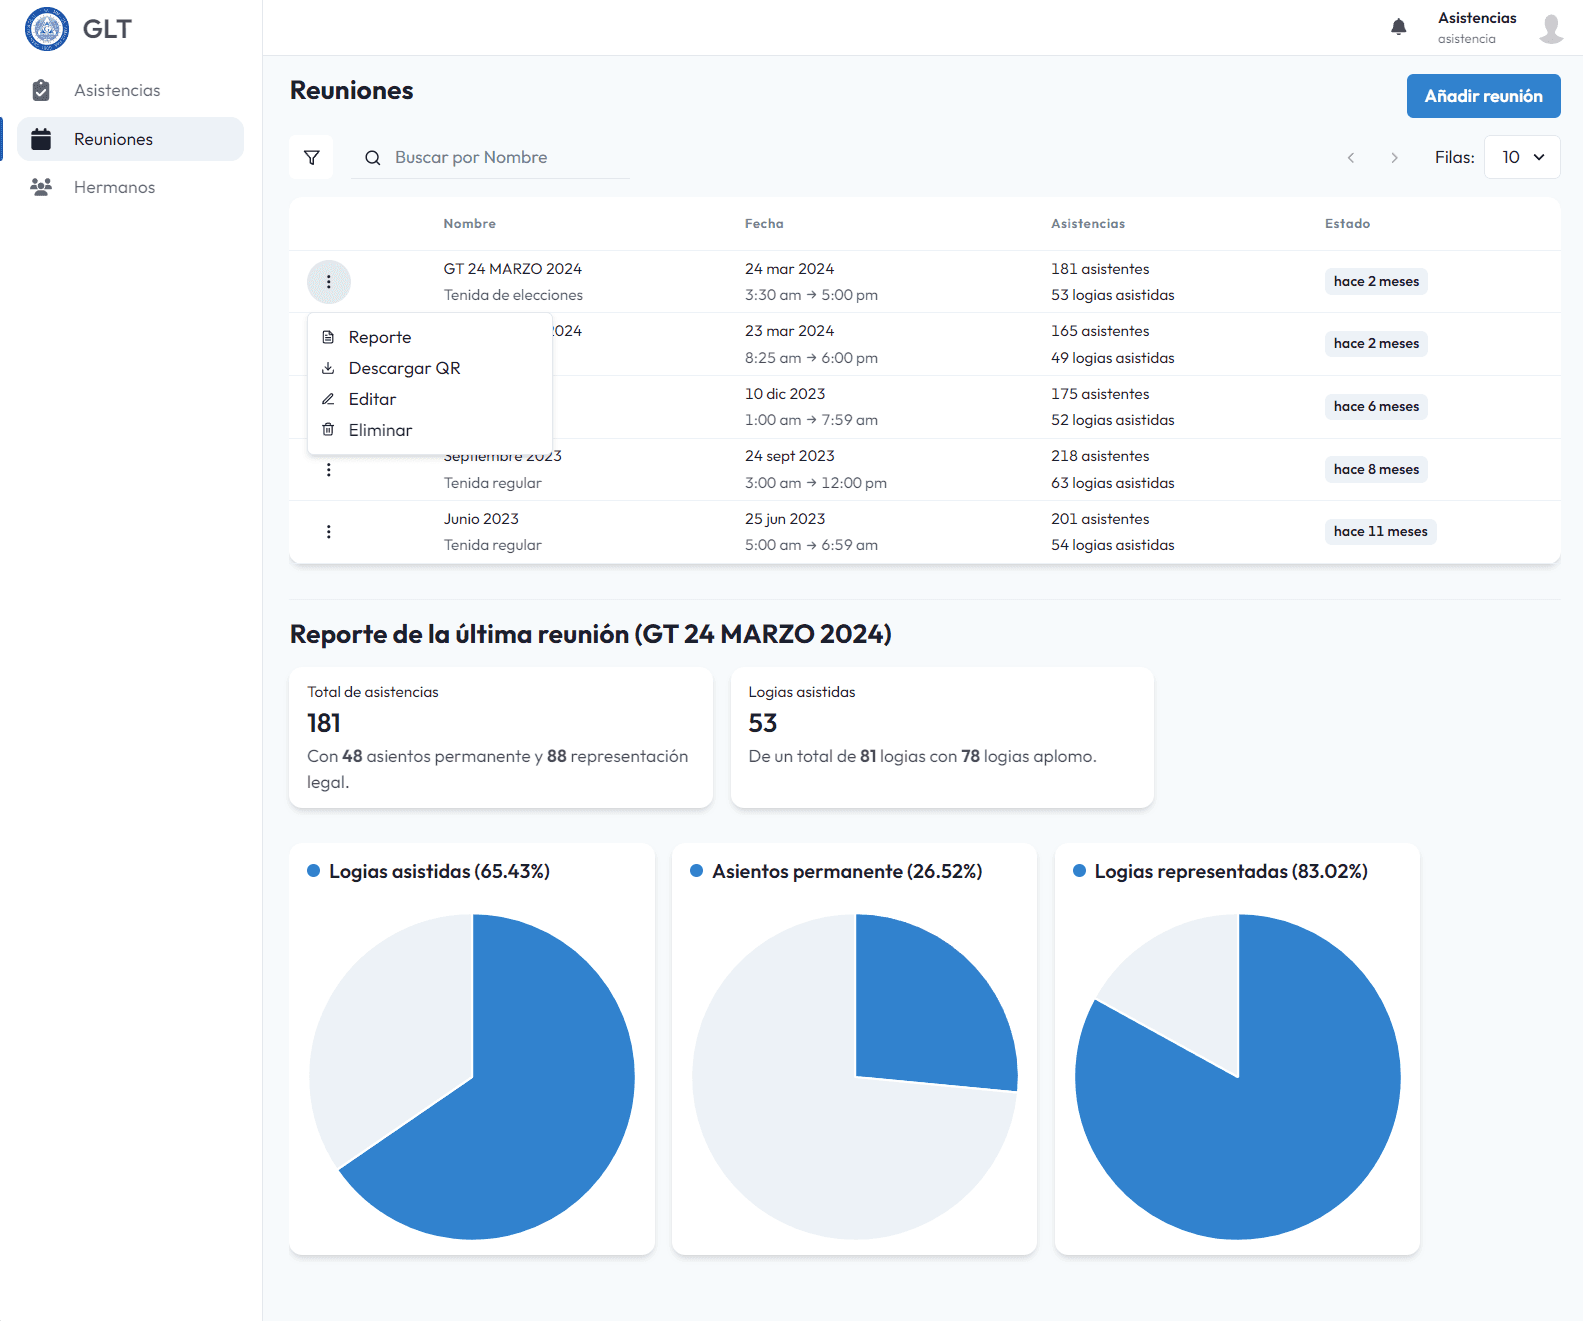Open row options for Junio 2023

(x=328, y=532)
